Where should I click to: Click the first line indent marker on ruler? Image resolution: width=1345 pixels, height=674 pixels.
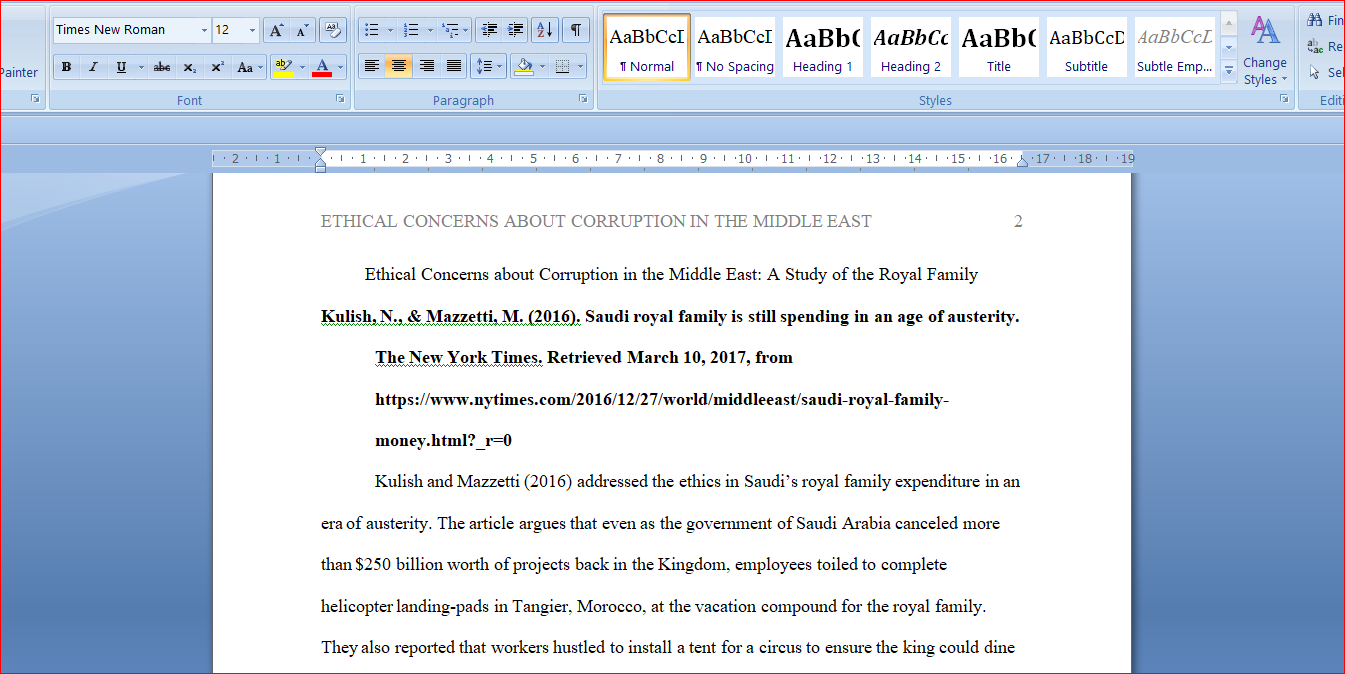click(x=320, y=153)
